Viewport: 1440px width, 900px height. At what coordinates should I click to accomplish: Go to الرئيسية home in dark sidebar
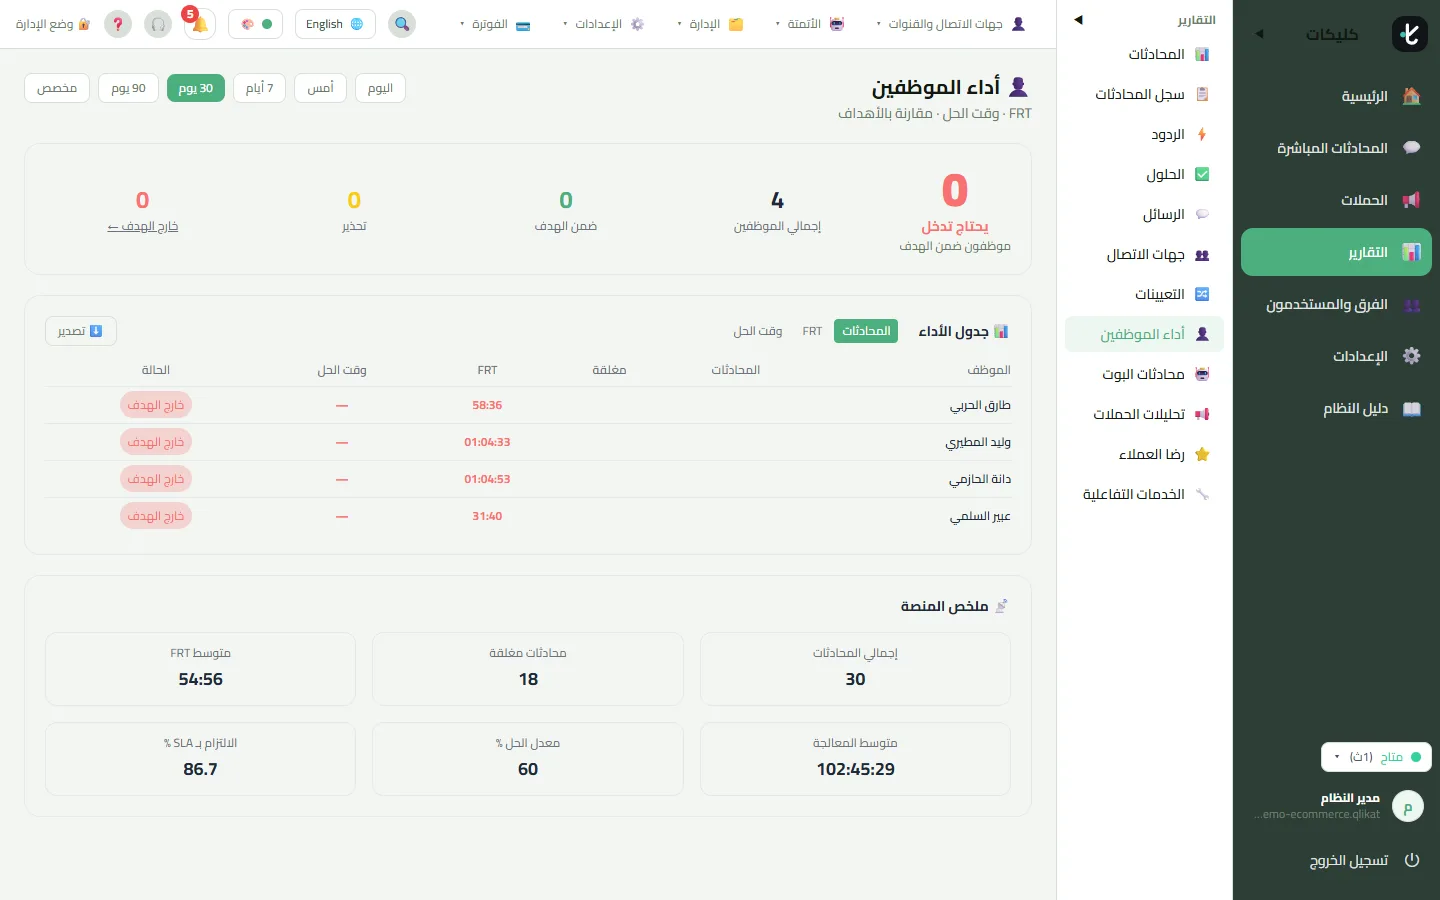point(1336,96)
